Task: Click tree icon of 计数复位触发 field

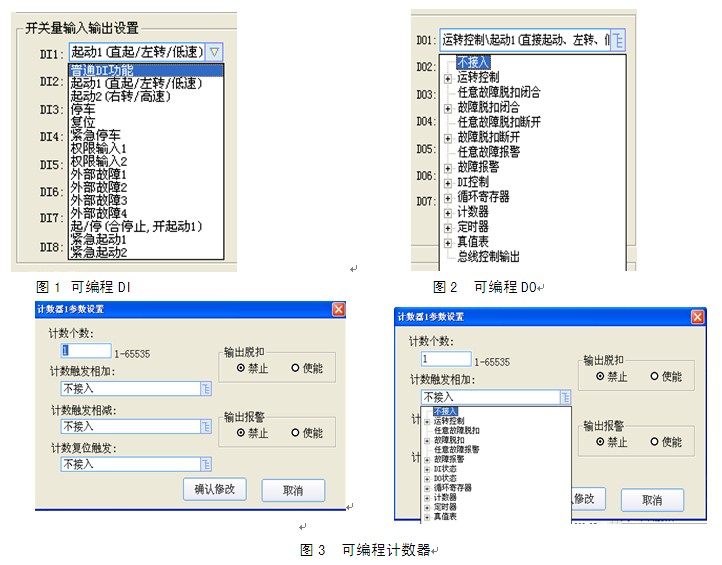Action: click(205, 464)
